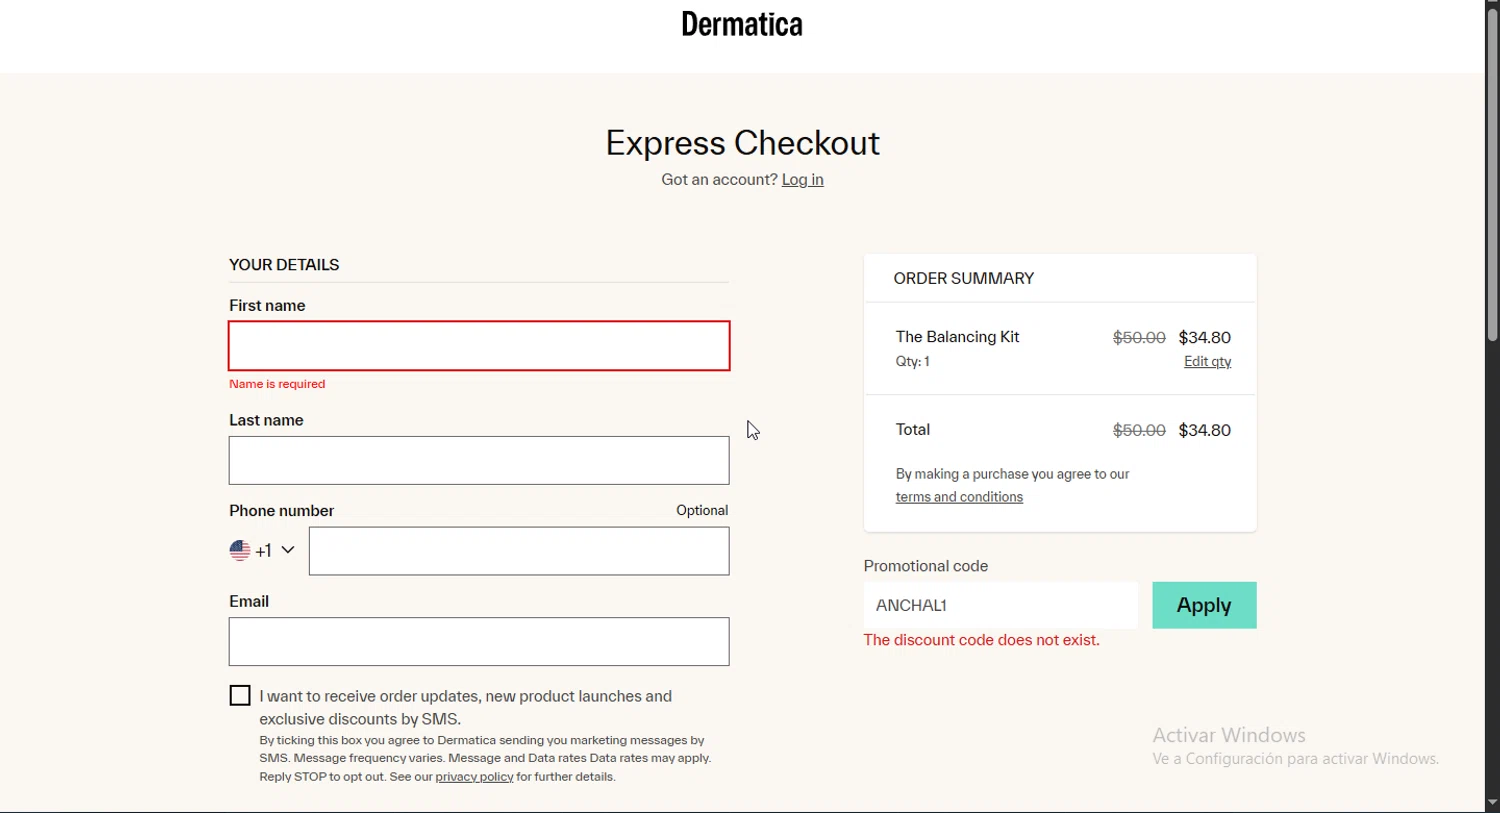1500x813 pixels.
Task: Follow the Log in link
Action: [x=803, y=180]
